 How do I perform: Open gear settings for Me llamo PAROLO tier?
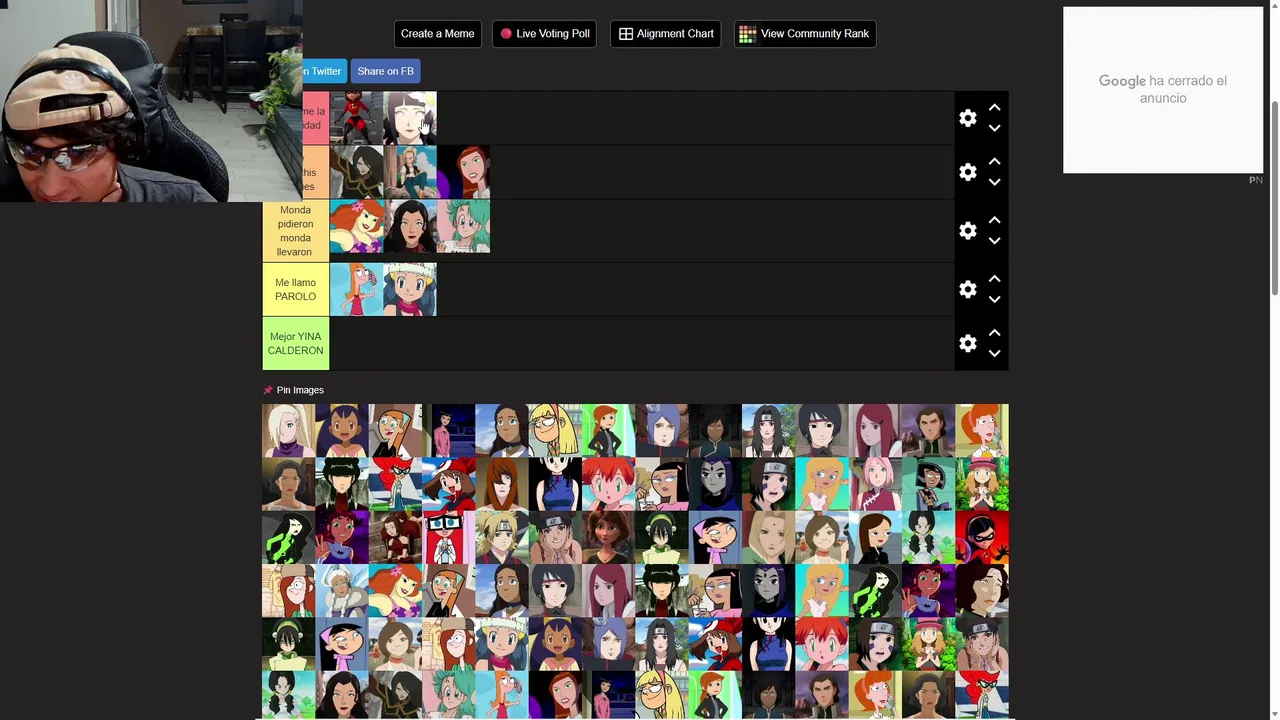tap(967, 289)
